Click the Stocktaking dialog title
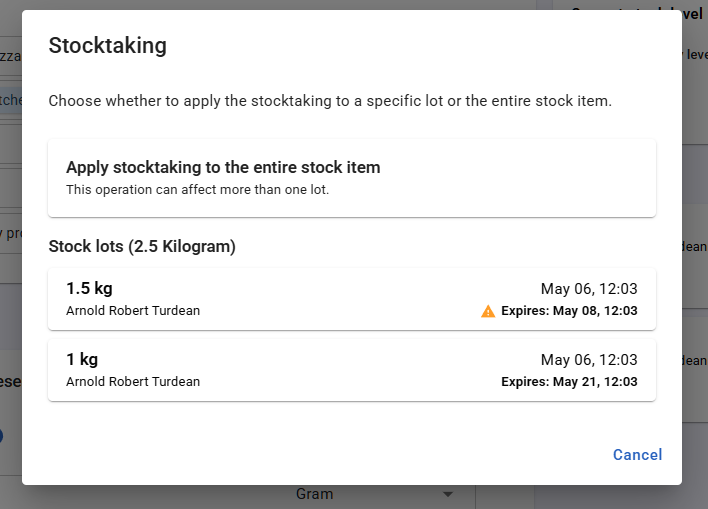The height and width of the screenshot is (509, 708). pyautogui.click(x=107, y=46)
